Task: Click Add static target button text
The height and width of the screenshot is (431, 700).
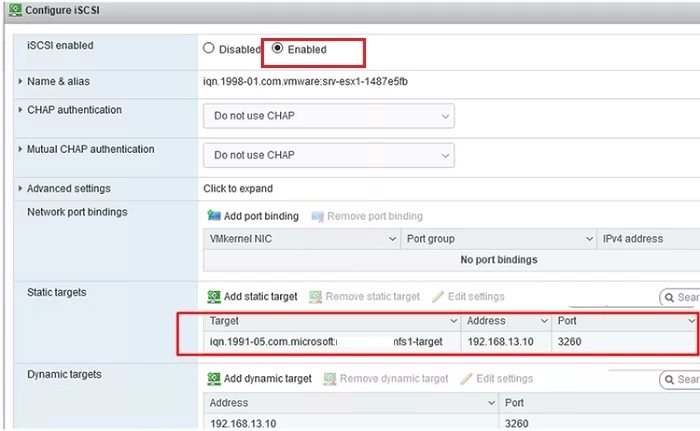Action: coord(261,297)
